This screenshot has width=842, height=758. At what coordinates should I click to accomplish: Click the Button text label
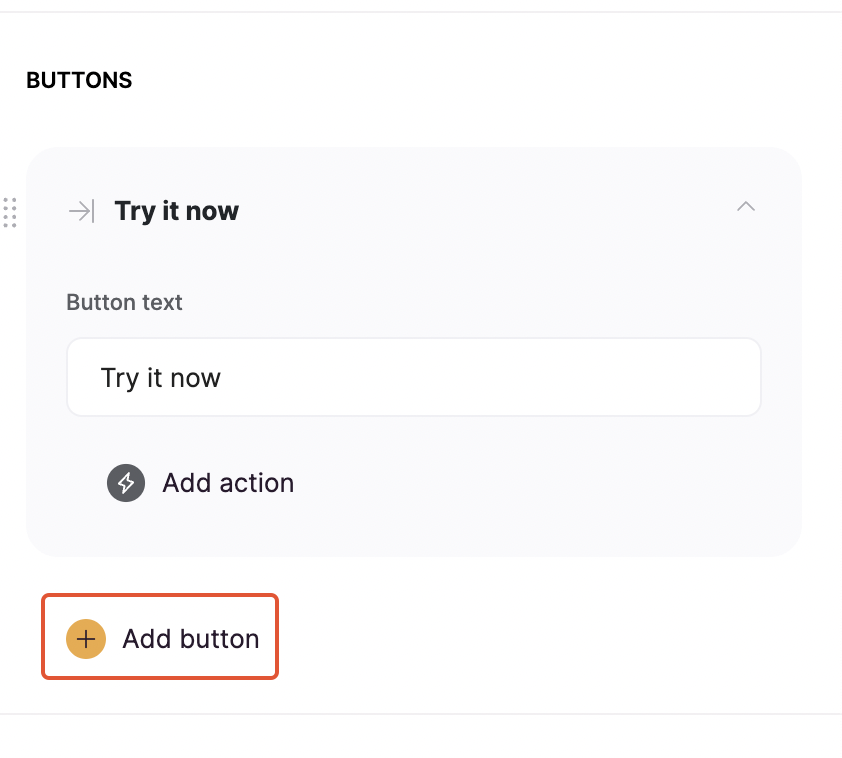124,302
